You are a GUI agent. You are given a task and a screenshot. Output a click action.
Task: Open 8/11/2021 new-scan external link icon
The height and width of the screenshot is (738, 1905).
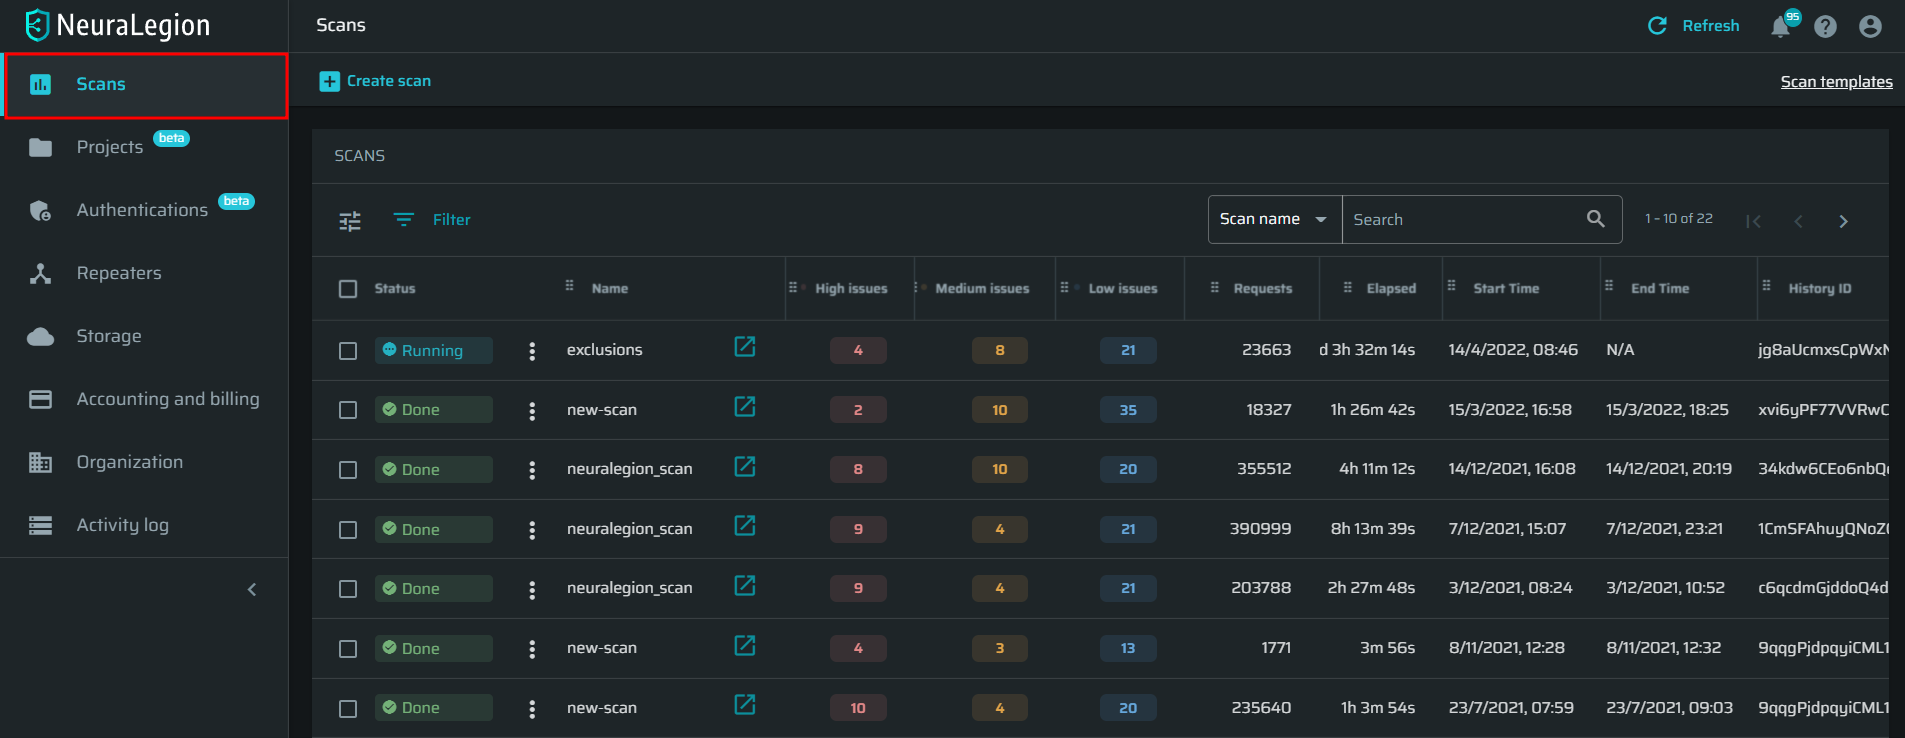745,646
